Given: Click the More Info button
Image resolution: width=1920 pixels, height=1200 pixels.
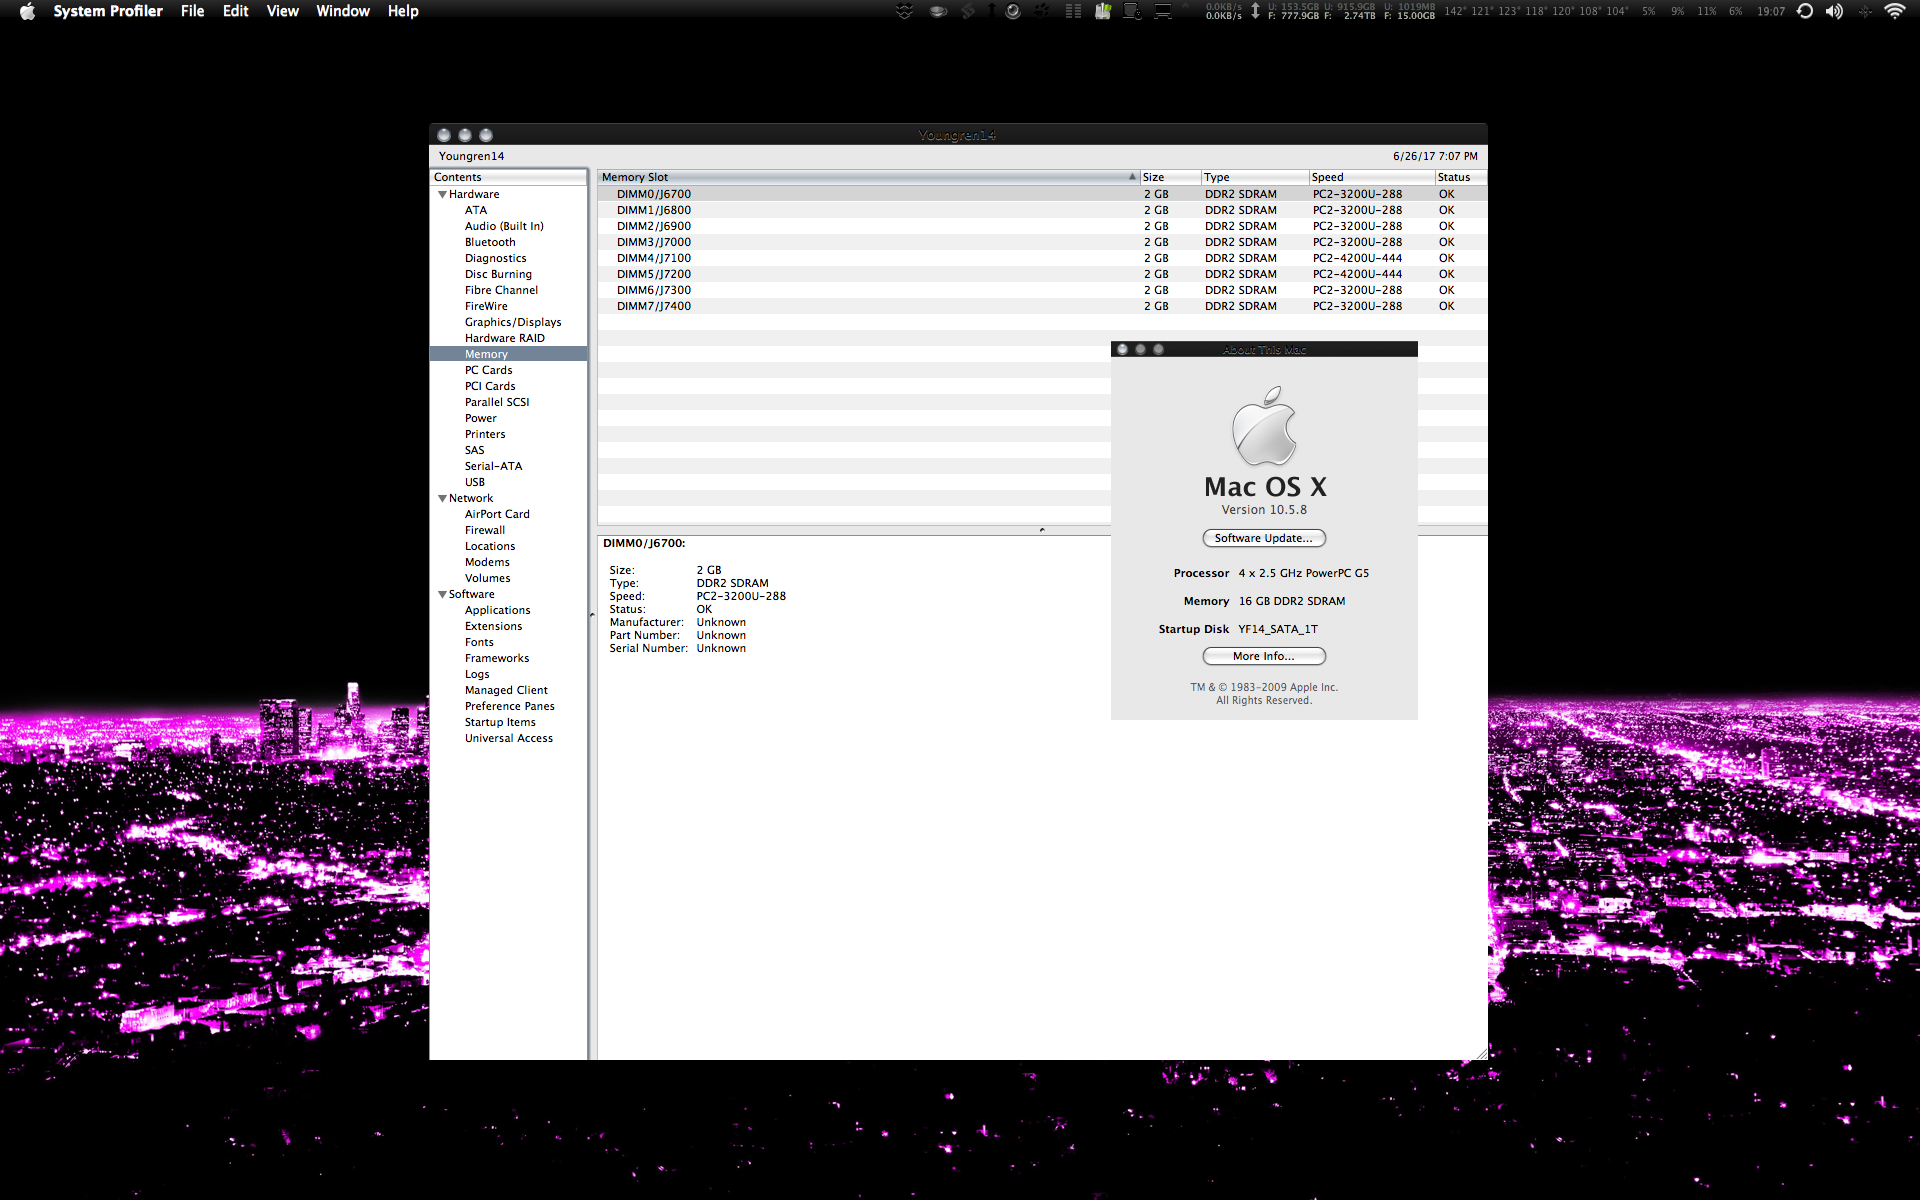Looking at the screenshot, I should (x=1263, y=656).
